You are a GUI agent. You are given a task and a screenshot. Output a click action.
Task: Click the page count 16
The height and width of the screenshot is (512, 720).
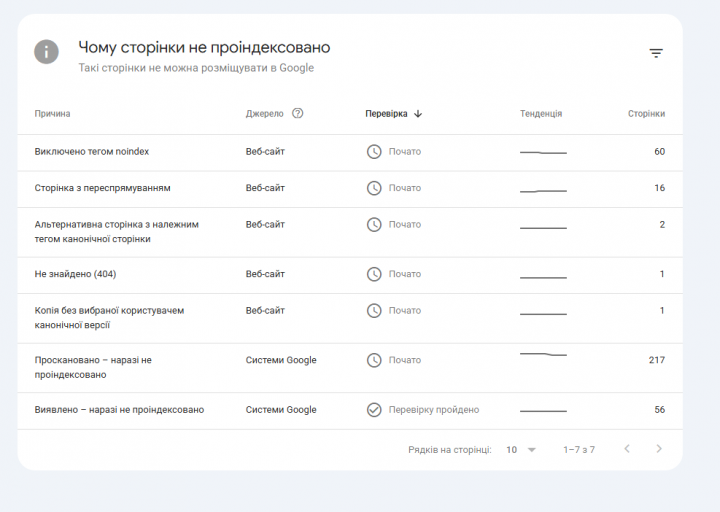pos(659,188)
